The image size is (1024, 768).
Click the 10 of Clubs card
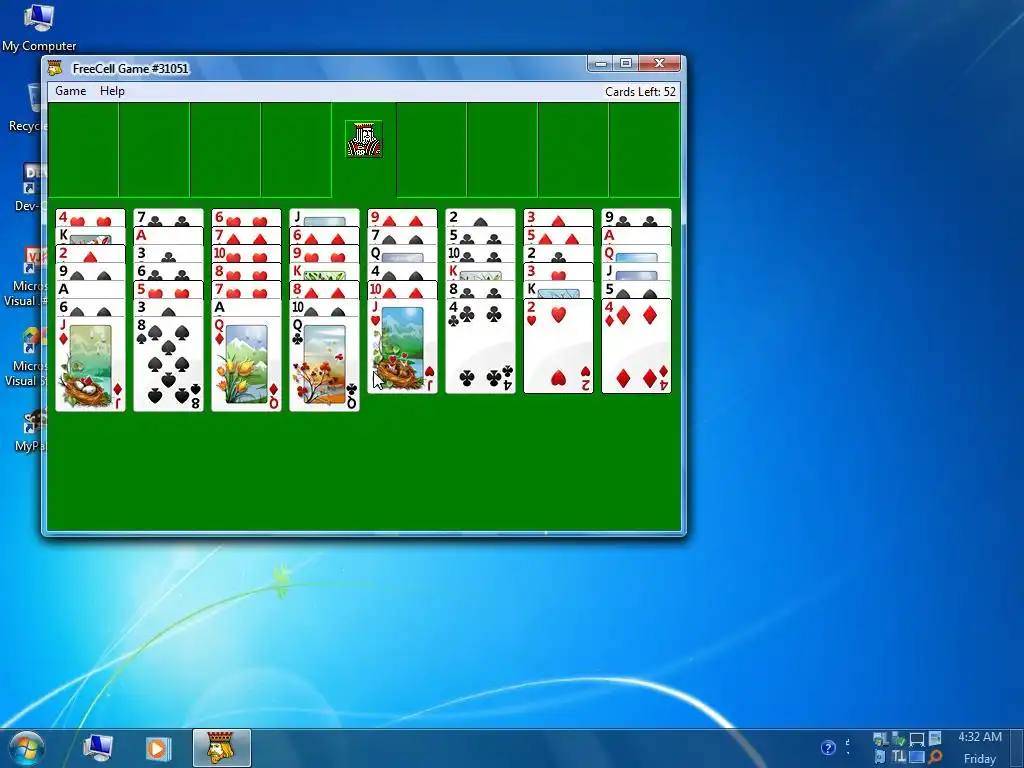(x=480, y=253)
